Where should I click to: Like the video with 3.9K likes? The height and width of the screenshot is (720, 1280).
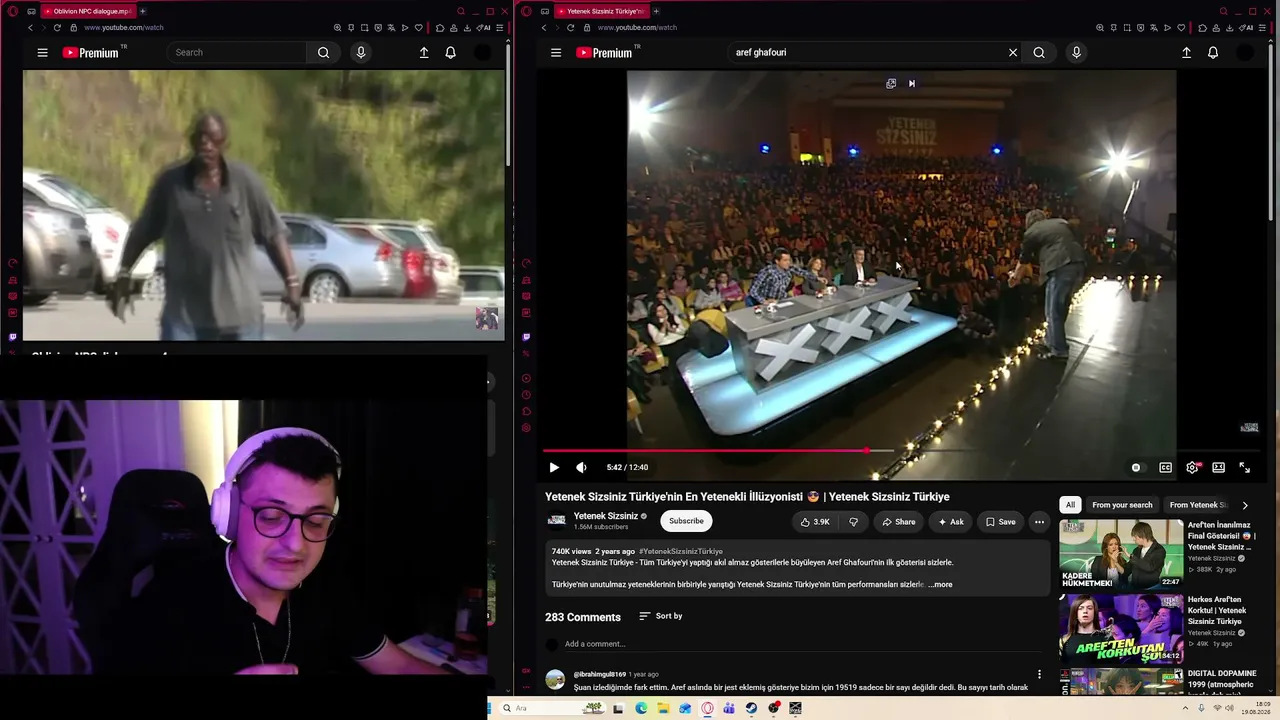[815, 522]
